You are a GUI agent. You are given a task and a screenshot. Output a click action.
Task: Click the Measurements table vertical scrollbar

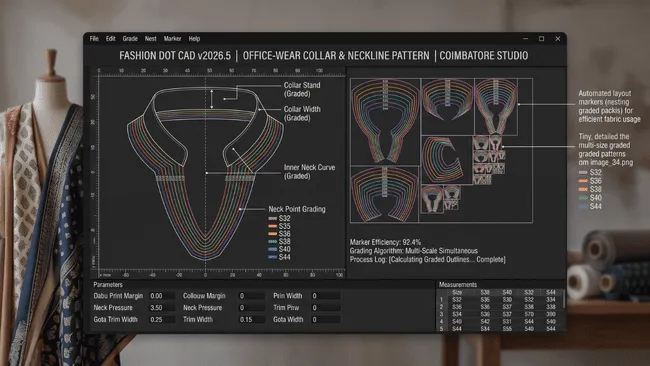[564, 299]
